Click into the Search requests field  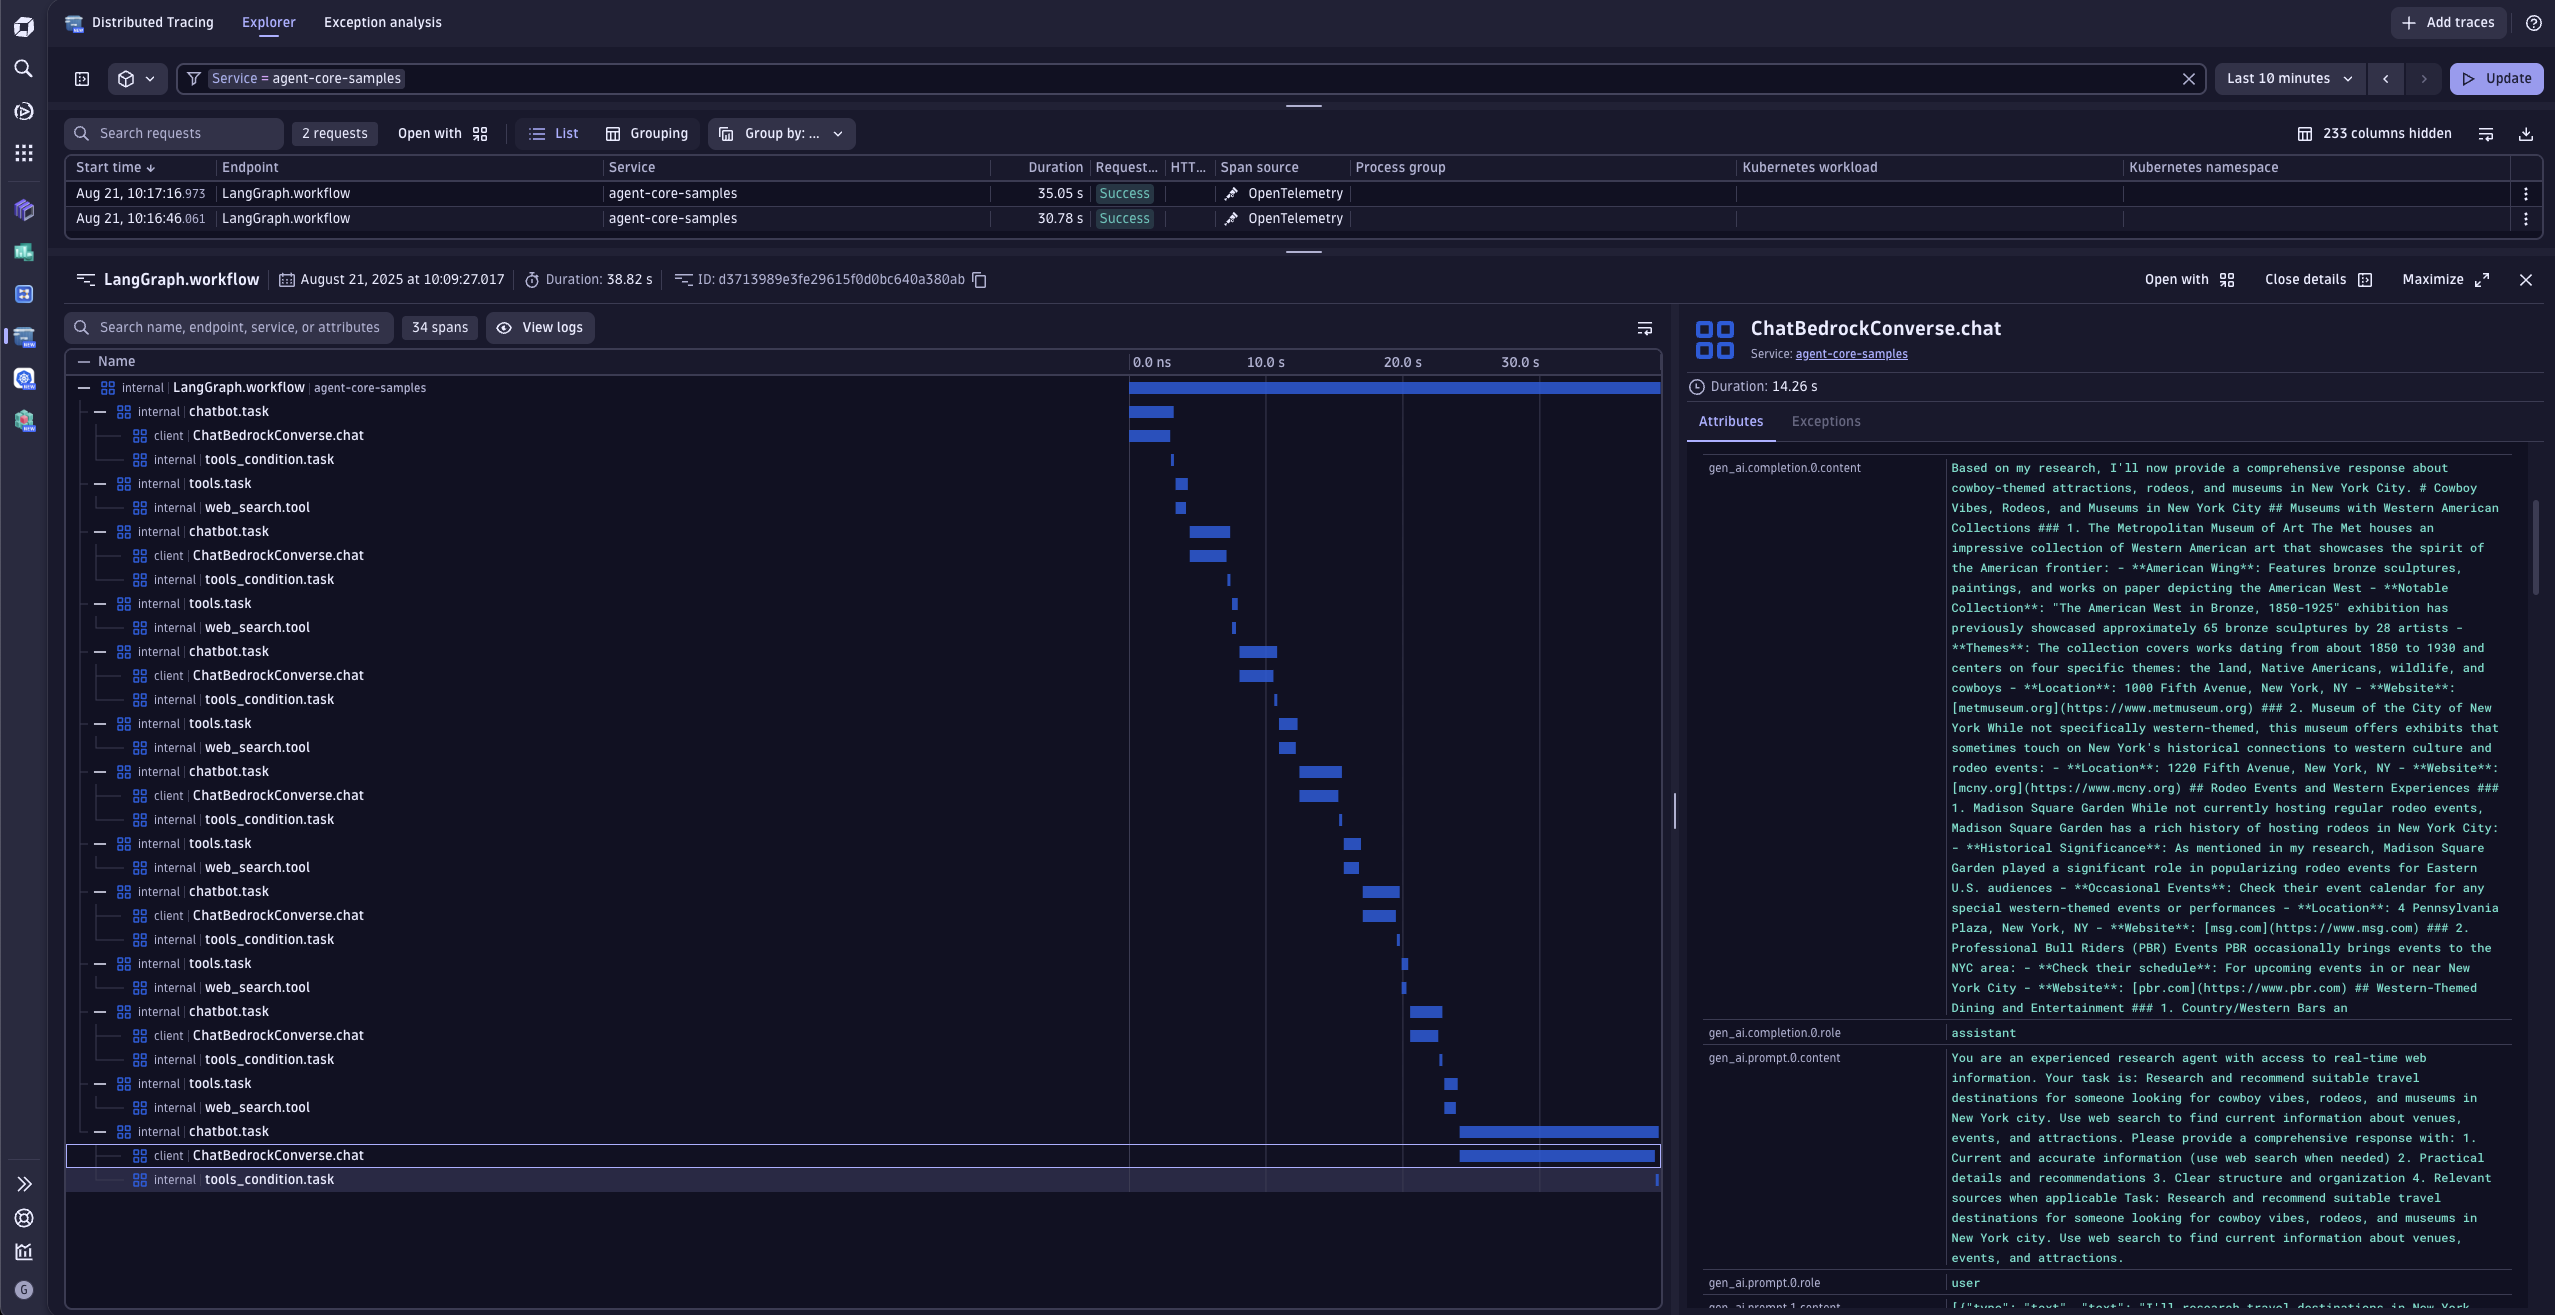pyautogui.click(x=173, y=133)
